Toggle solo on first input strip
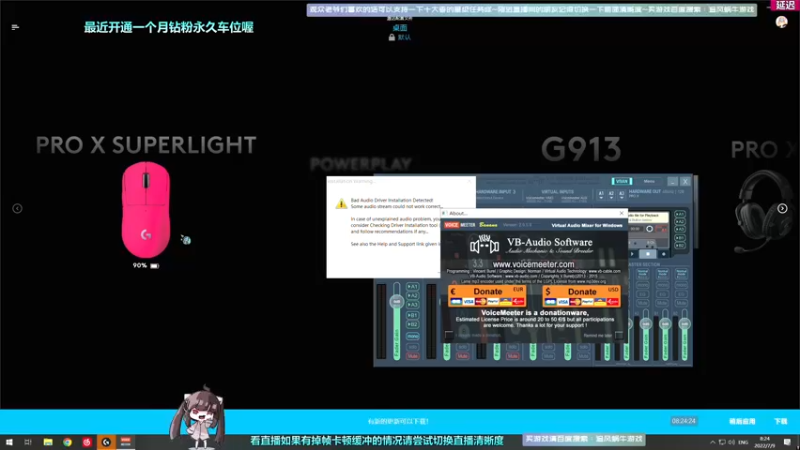Viewport: 800px width, 450px height. coord(412,347)
